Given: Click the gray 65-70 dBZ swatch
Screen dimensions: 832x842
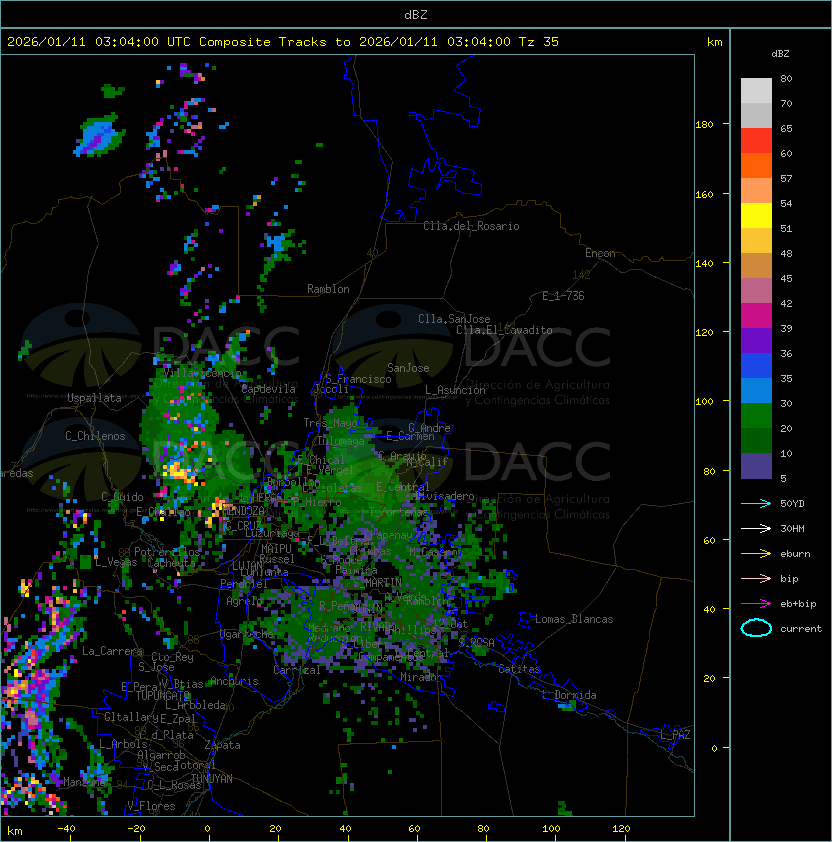Looking at the screenshot, I should tap(756, 115).
